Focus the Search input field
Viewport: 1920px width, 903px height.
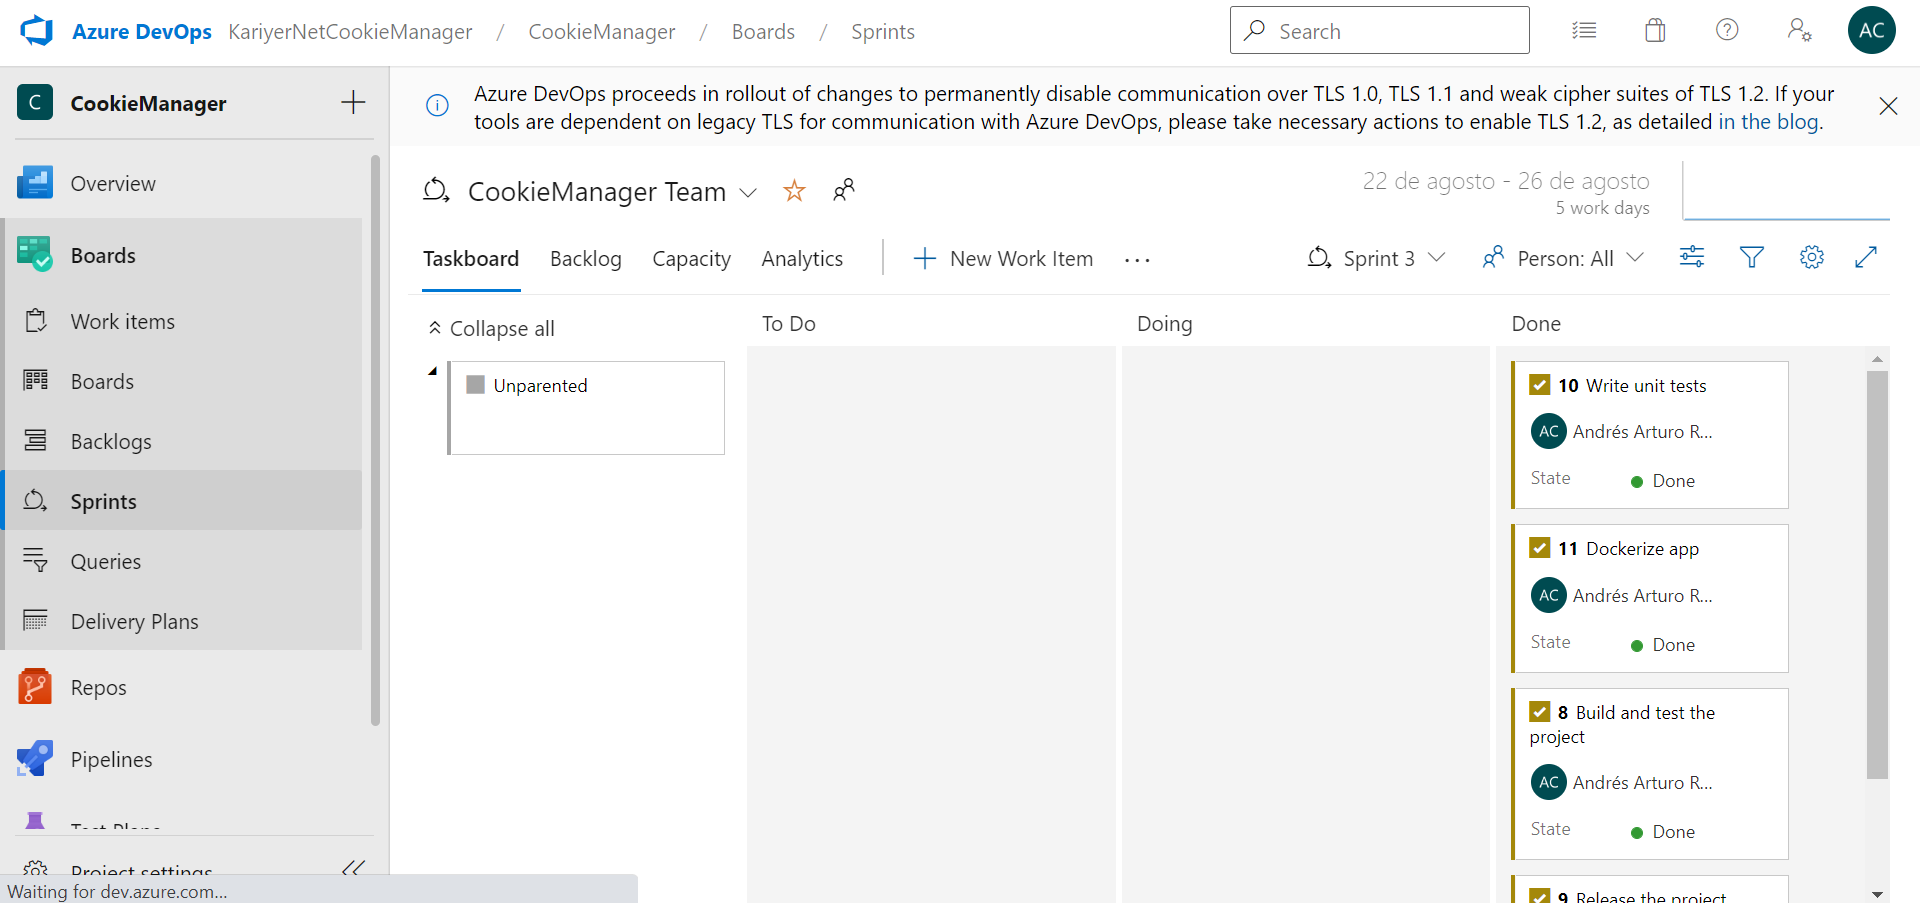tap(1380, 30)
